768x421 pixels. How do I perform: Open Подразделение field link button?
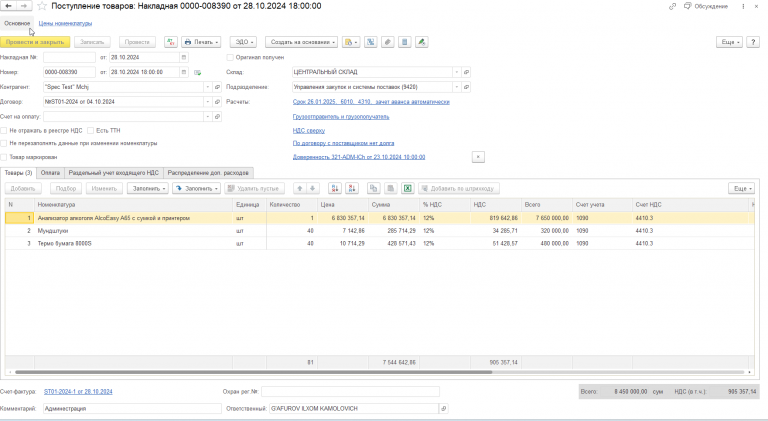(x=466, y=87)
